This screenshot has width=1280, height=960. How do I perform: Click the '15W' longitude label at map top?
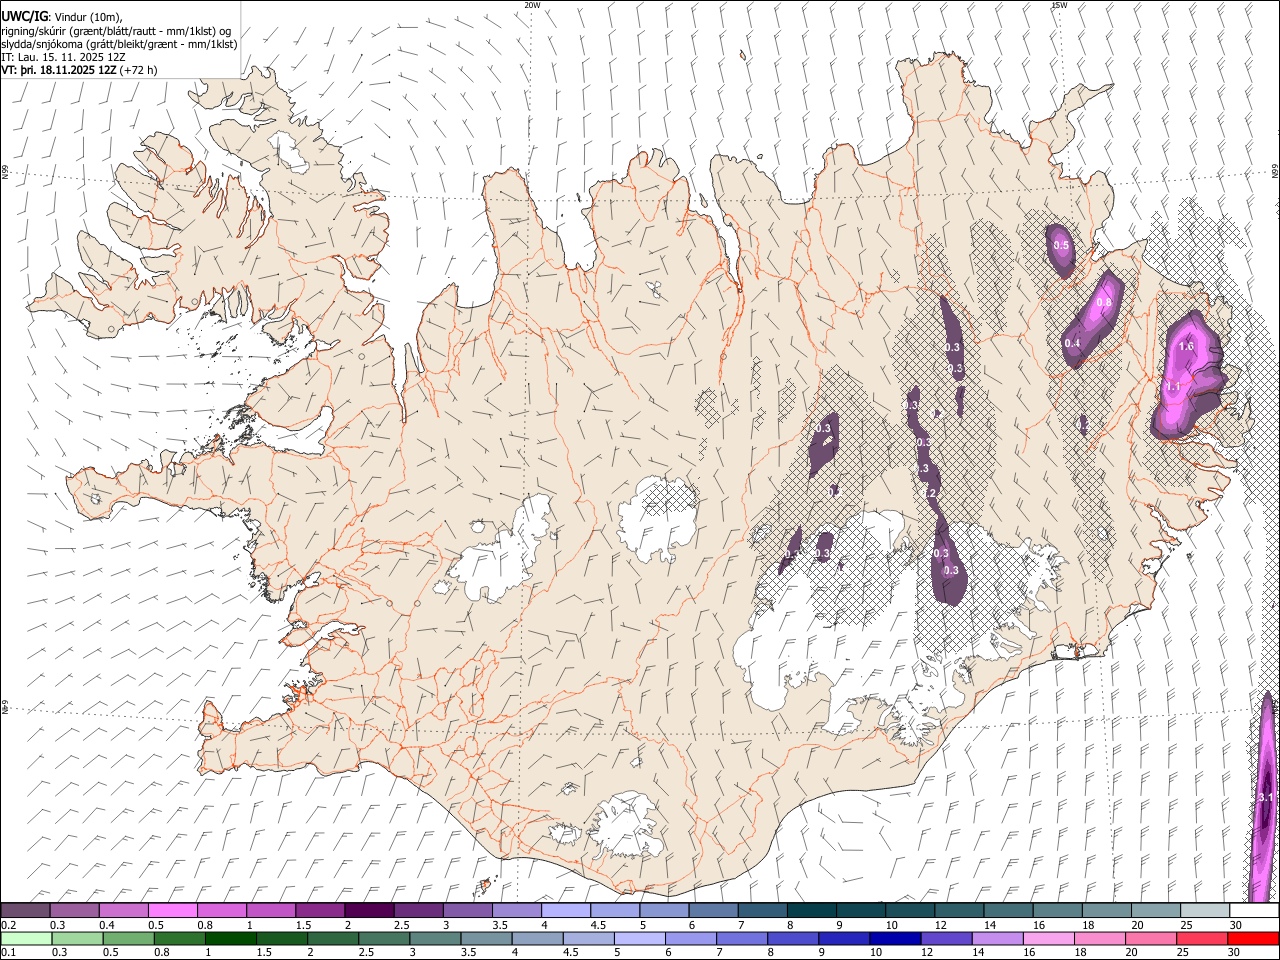pos(1058,5)
